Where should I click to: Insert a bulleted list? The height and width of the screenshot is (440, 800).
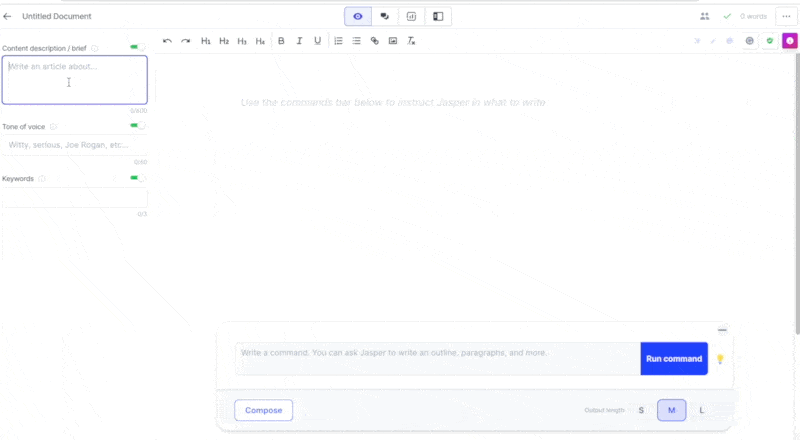tap(357, 41)
